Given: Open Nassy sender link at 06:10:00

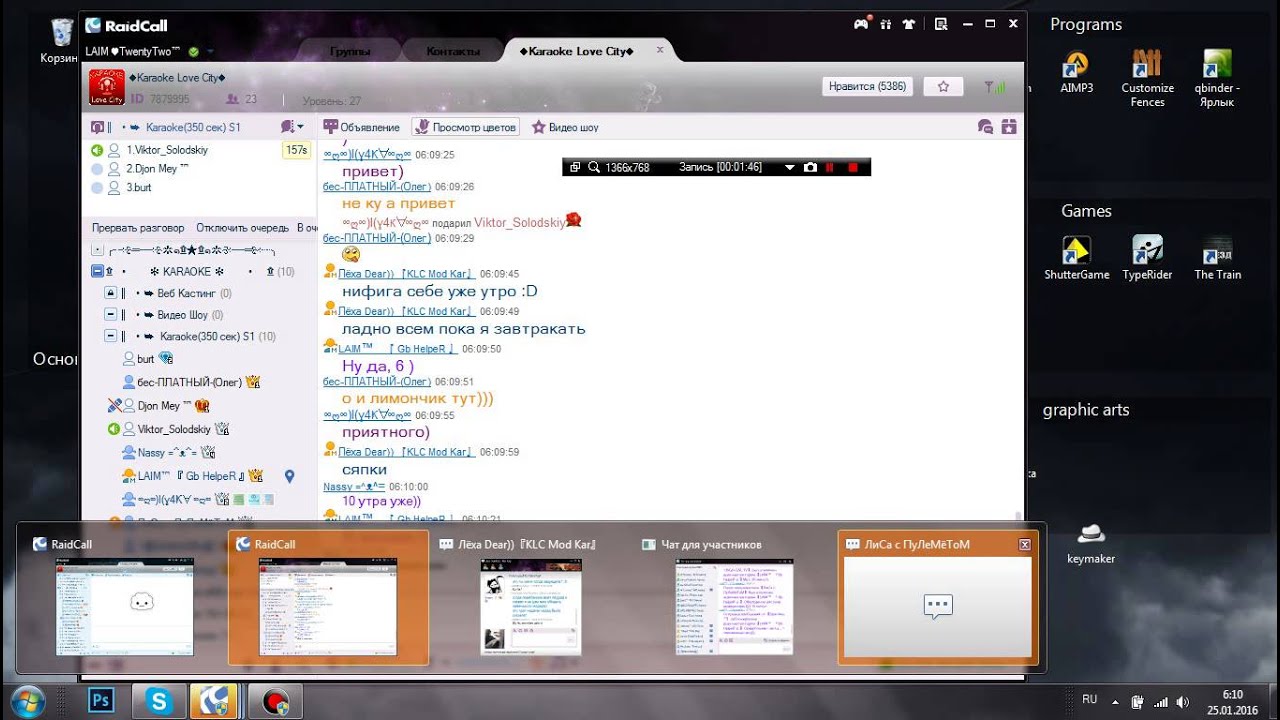Looking at the screenshot, I should [354, 487].
